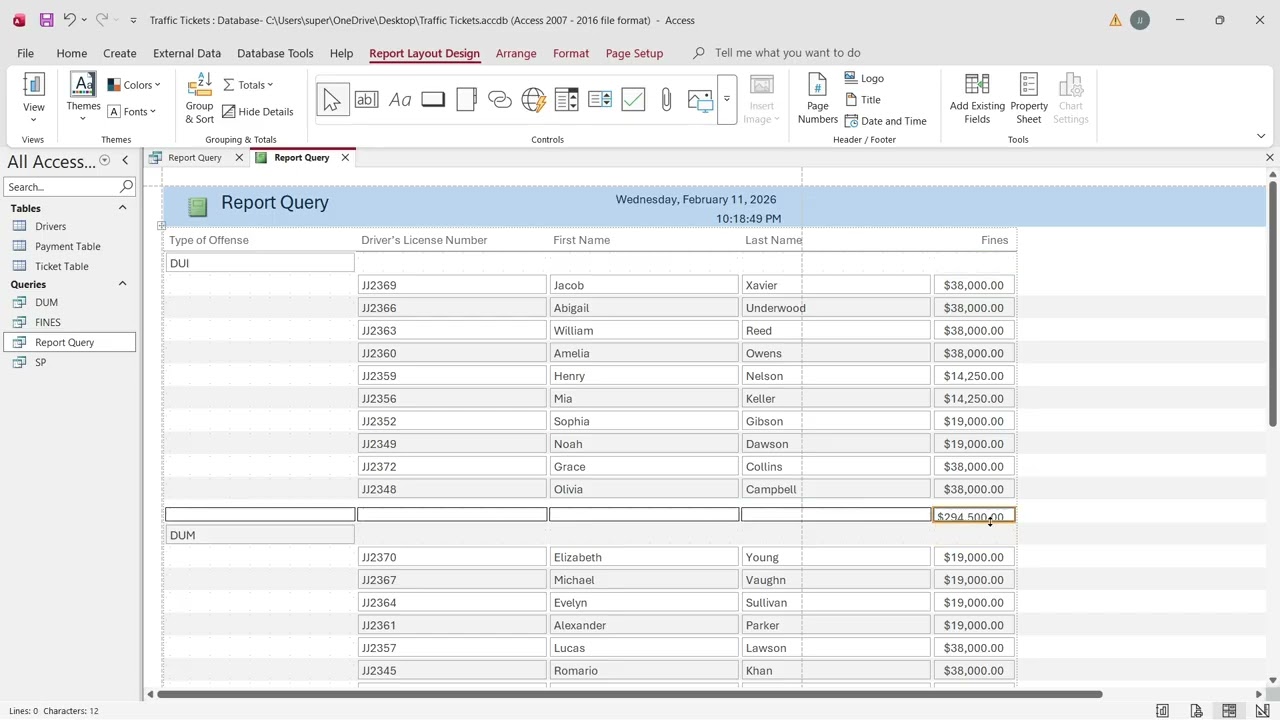This screenshot has width=1280, height=720.
Task: Open Group & Sort pane
Action: click(x=199, y=98)
